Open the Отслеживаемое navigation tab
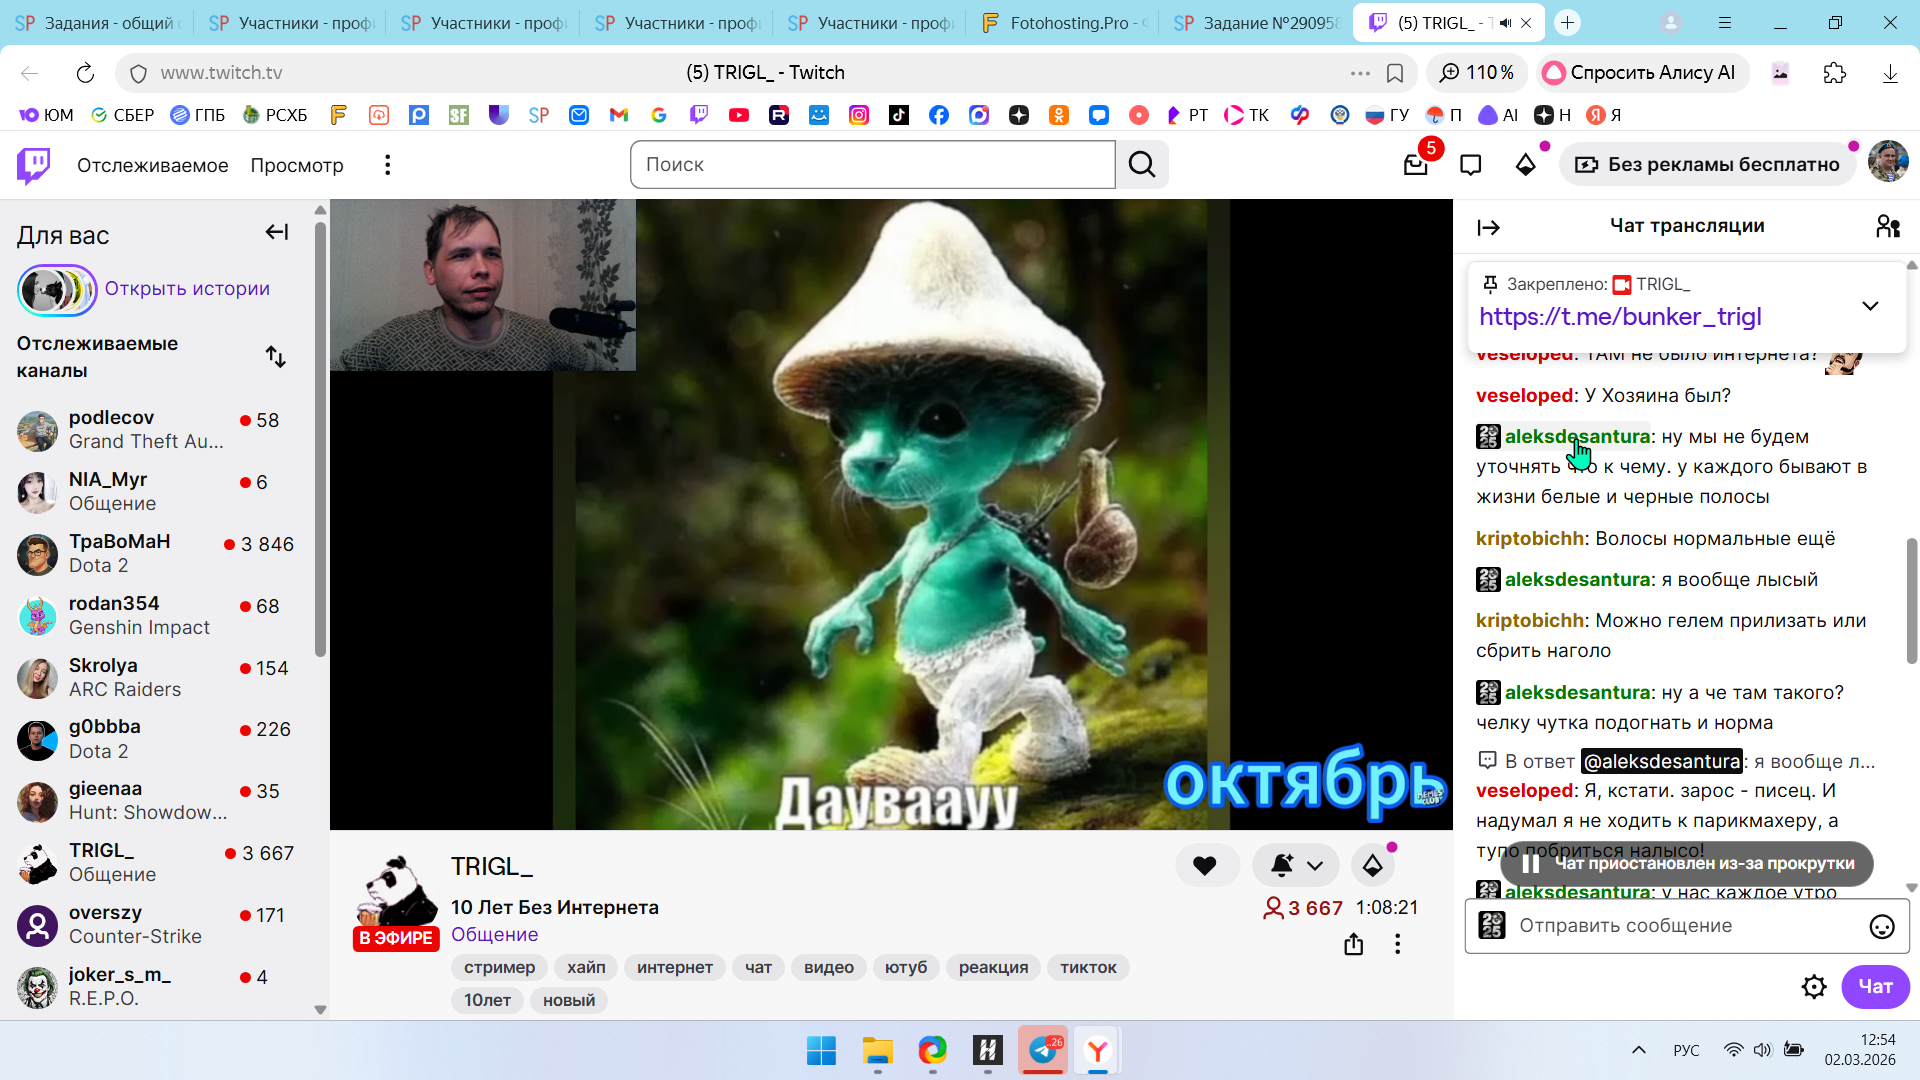The image size is (1920, 1080). pyautogui.click(x=152, y=165)
